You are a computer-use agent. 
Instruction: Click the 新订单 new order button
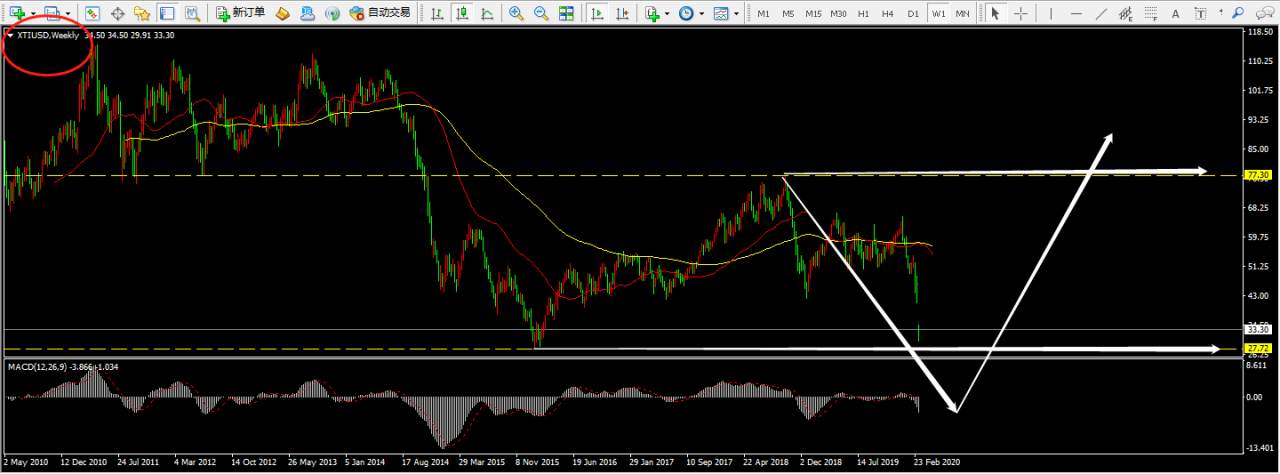[x=241, y=13]
